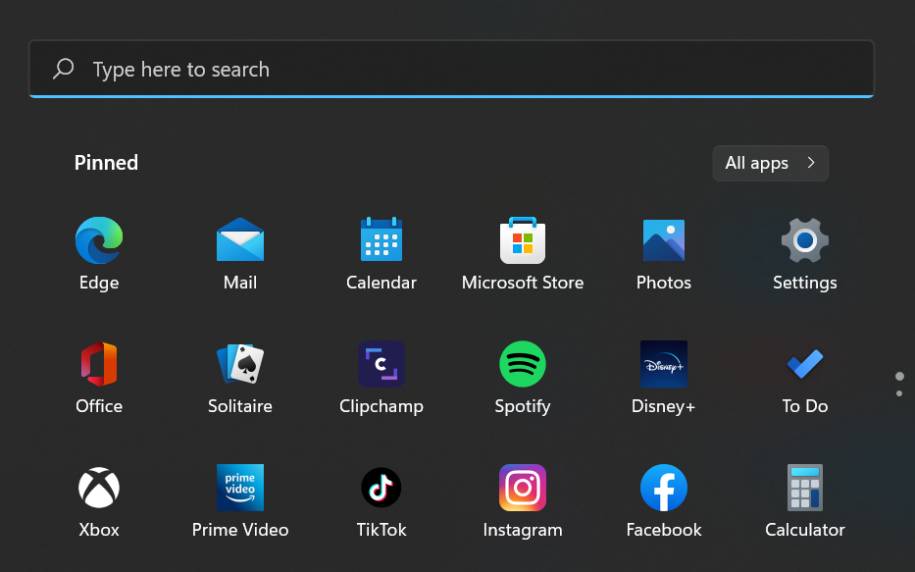Launch the Xbox app
Image resolution: width=915 pixels, height=572 pixels.
click(99, 487)
